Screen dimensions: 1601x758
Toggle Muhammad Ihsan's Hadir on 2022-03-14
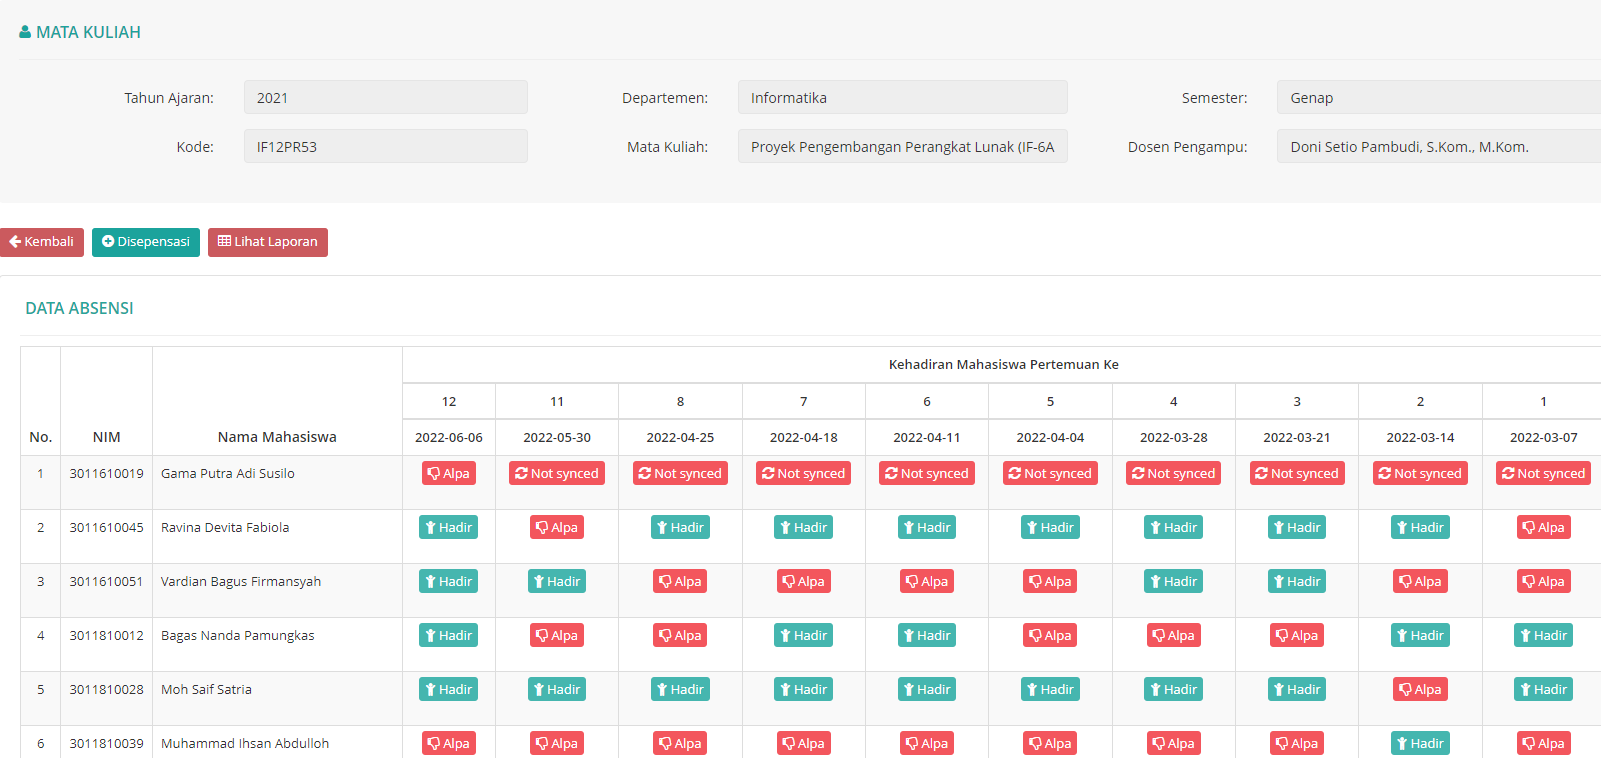coord(1420,743)
